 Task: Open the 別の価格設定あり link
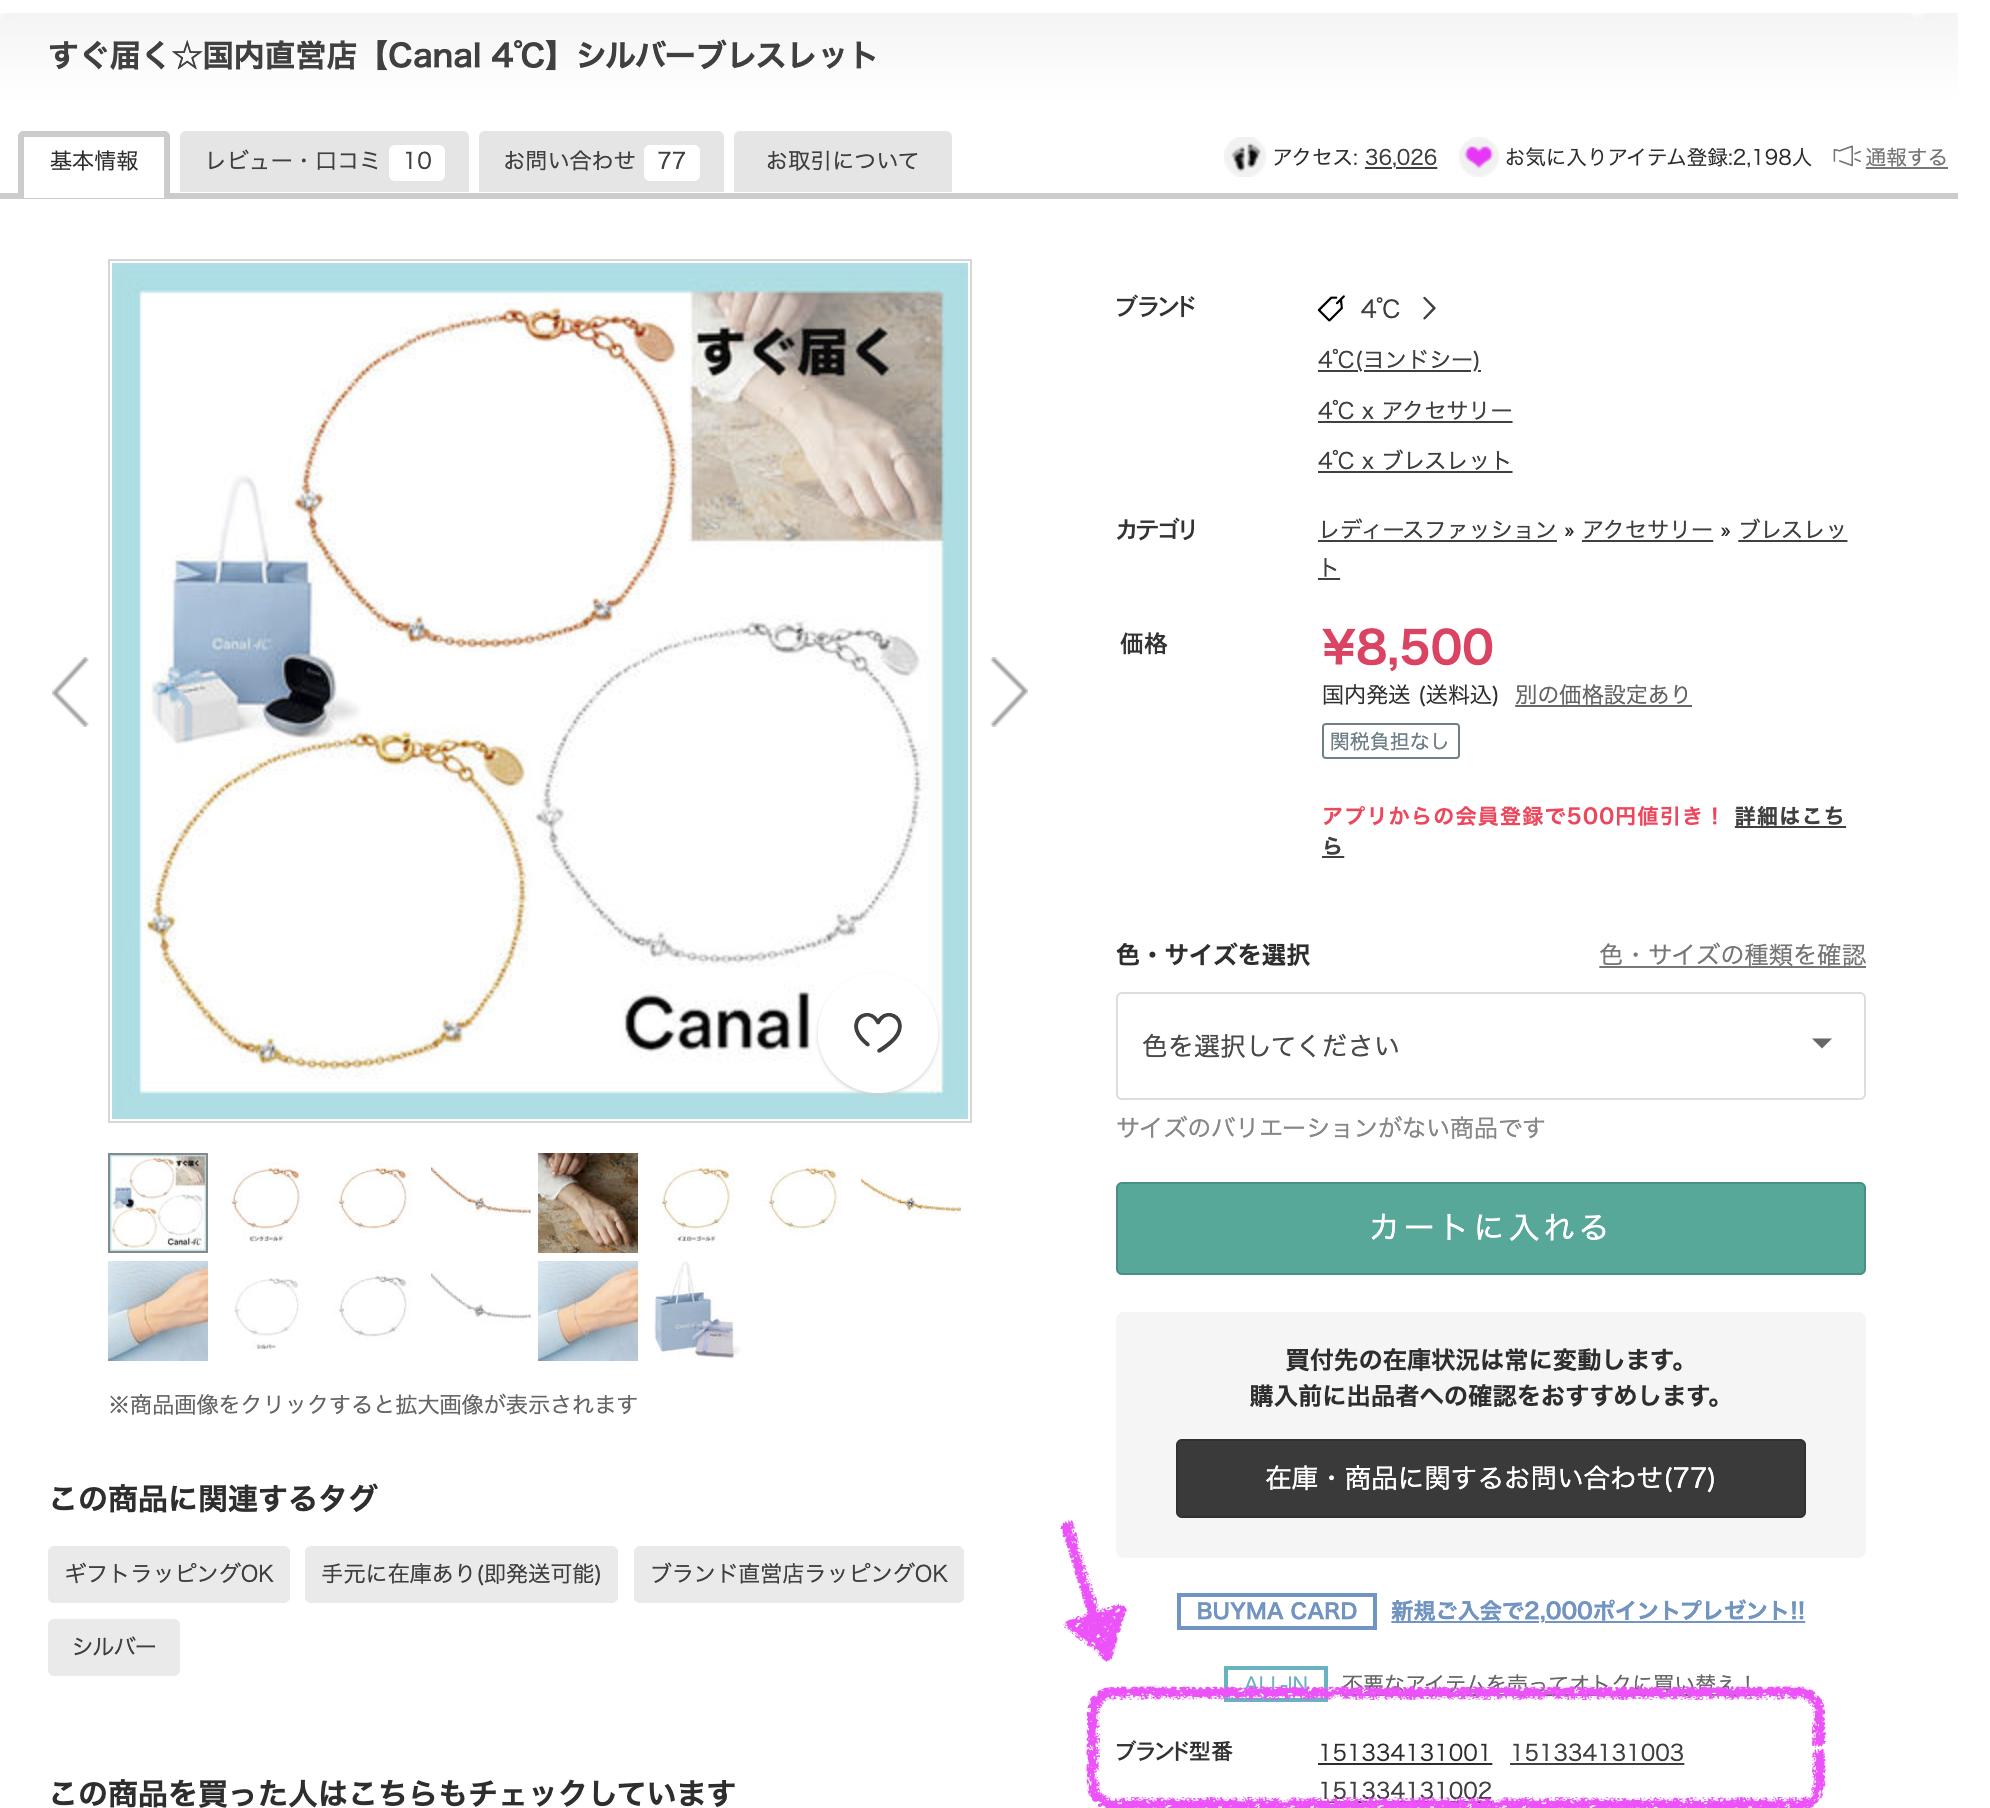1603,695
